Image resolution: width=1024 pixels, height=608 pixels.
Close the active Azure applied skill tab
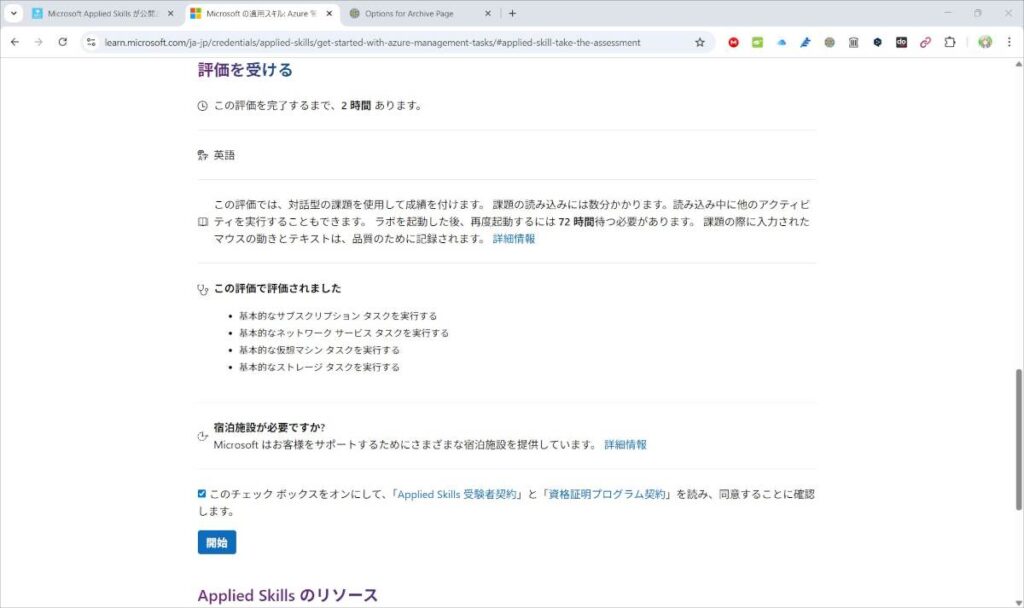[329, 13]
